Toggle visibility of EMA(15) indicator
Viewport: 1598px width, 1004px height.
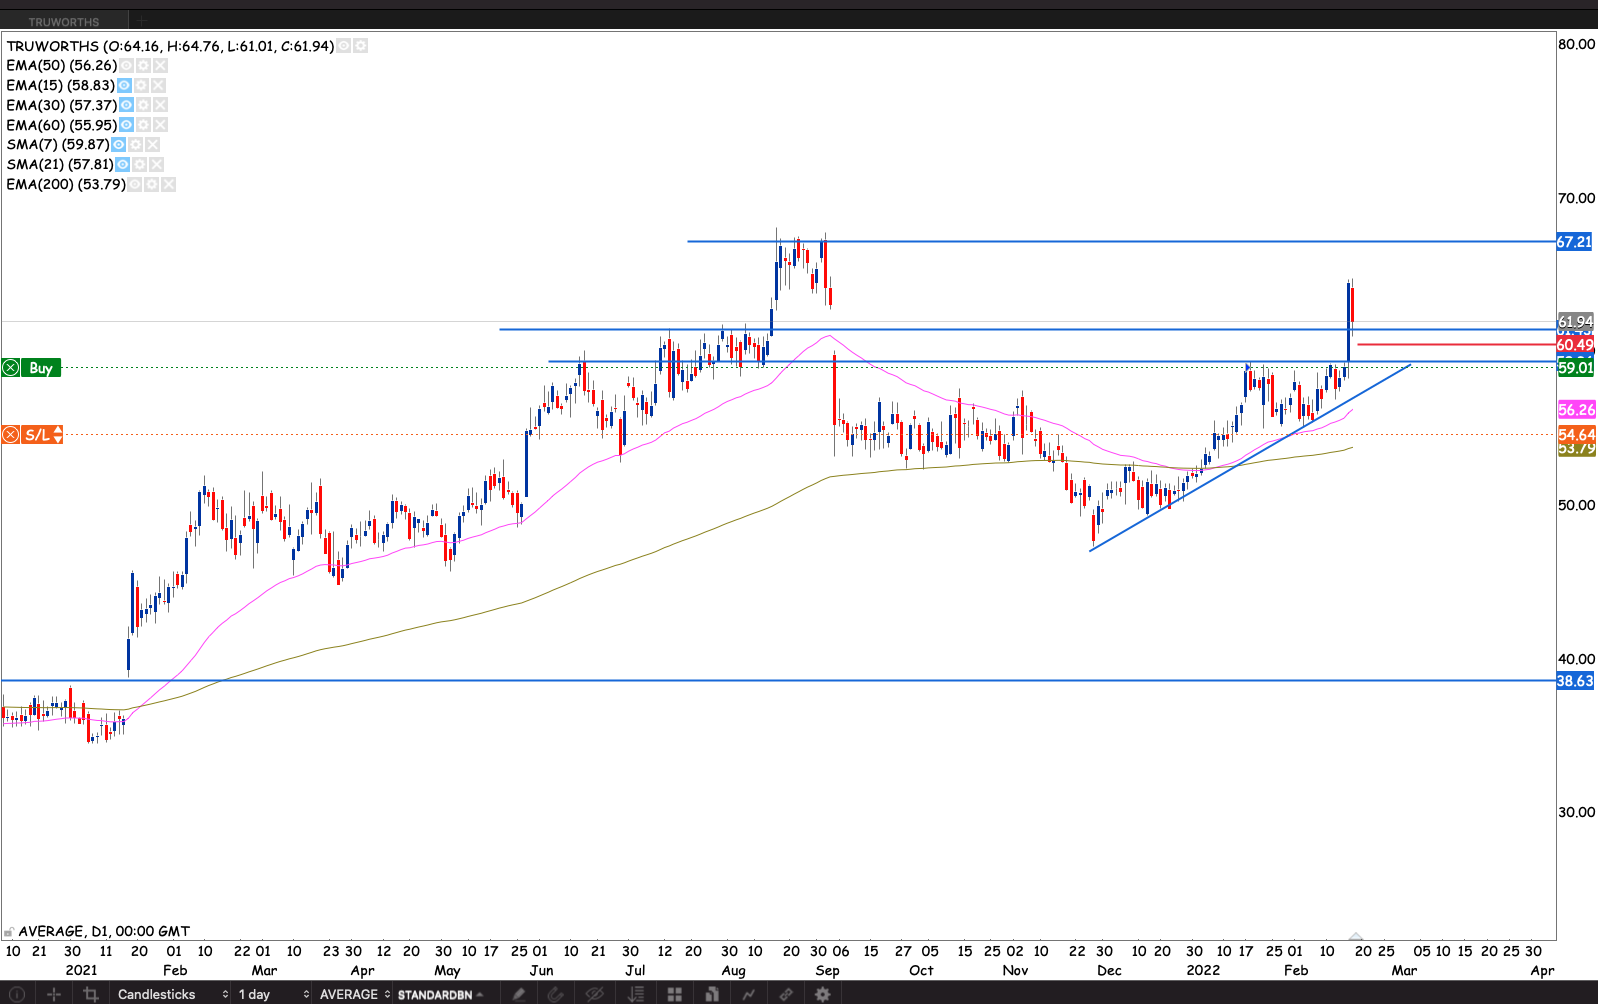124,85
